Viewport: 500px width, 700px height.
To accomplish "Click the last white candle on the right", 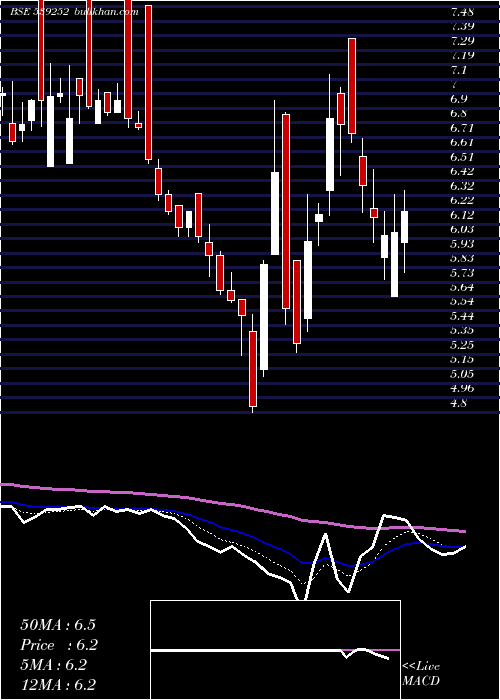I will (404, 227).
